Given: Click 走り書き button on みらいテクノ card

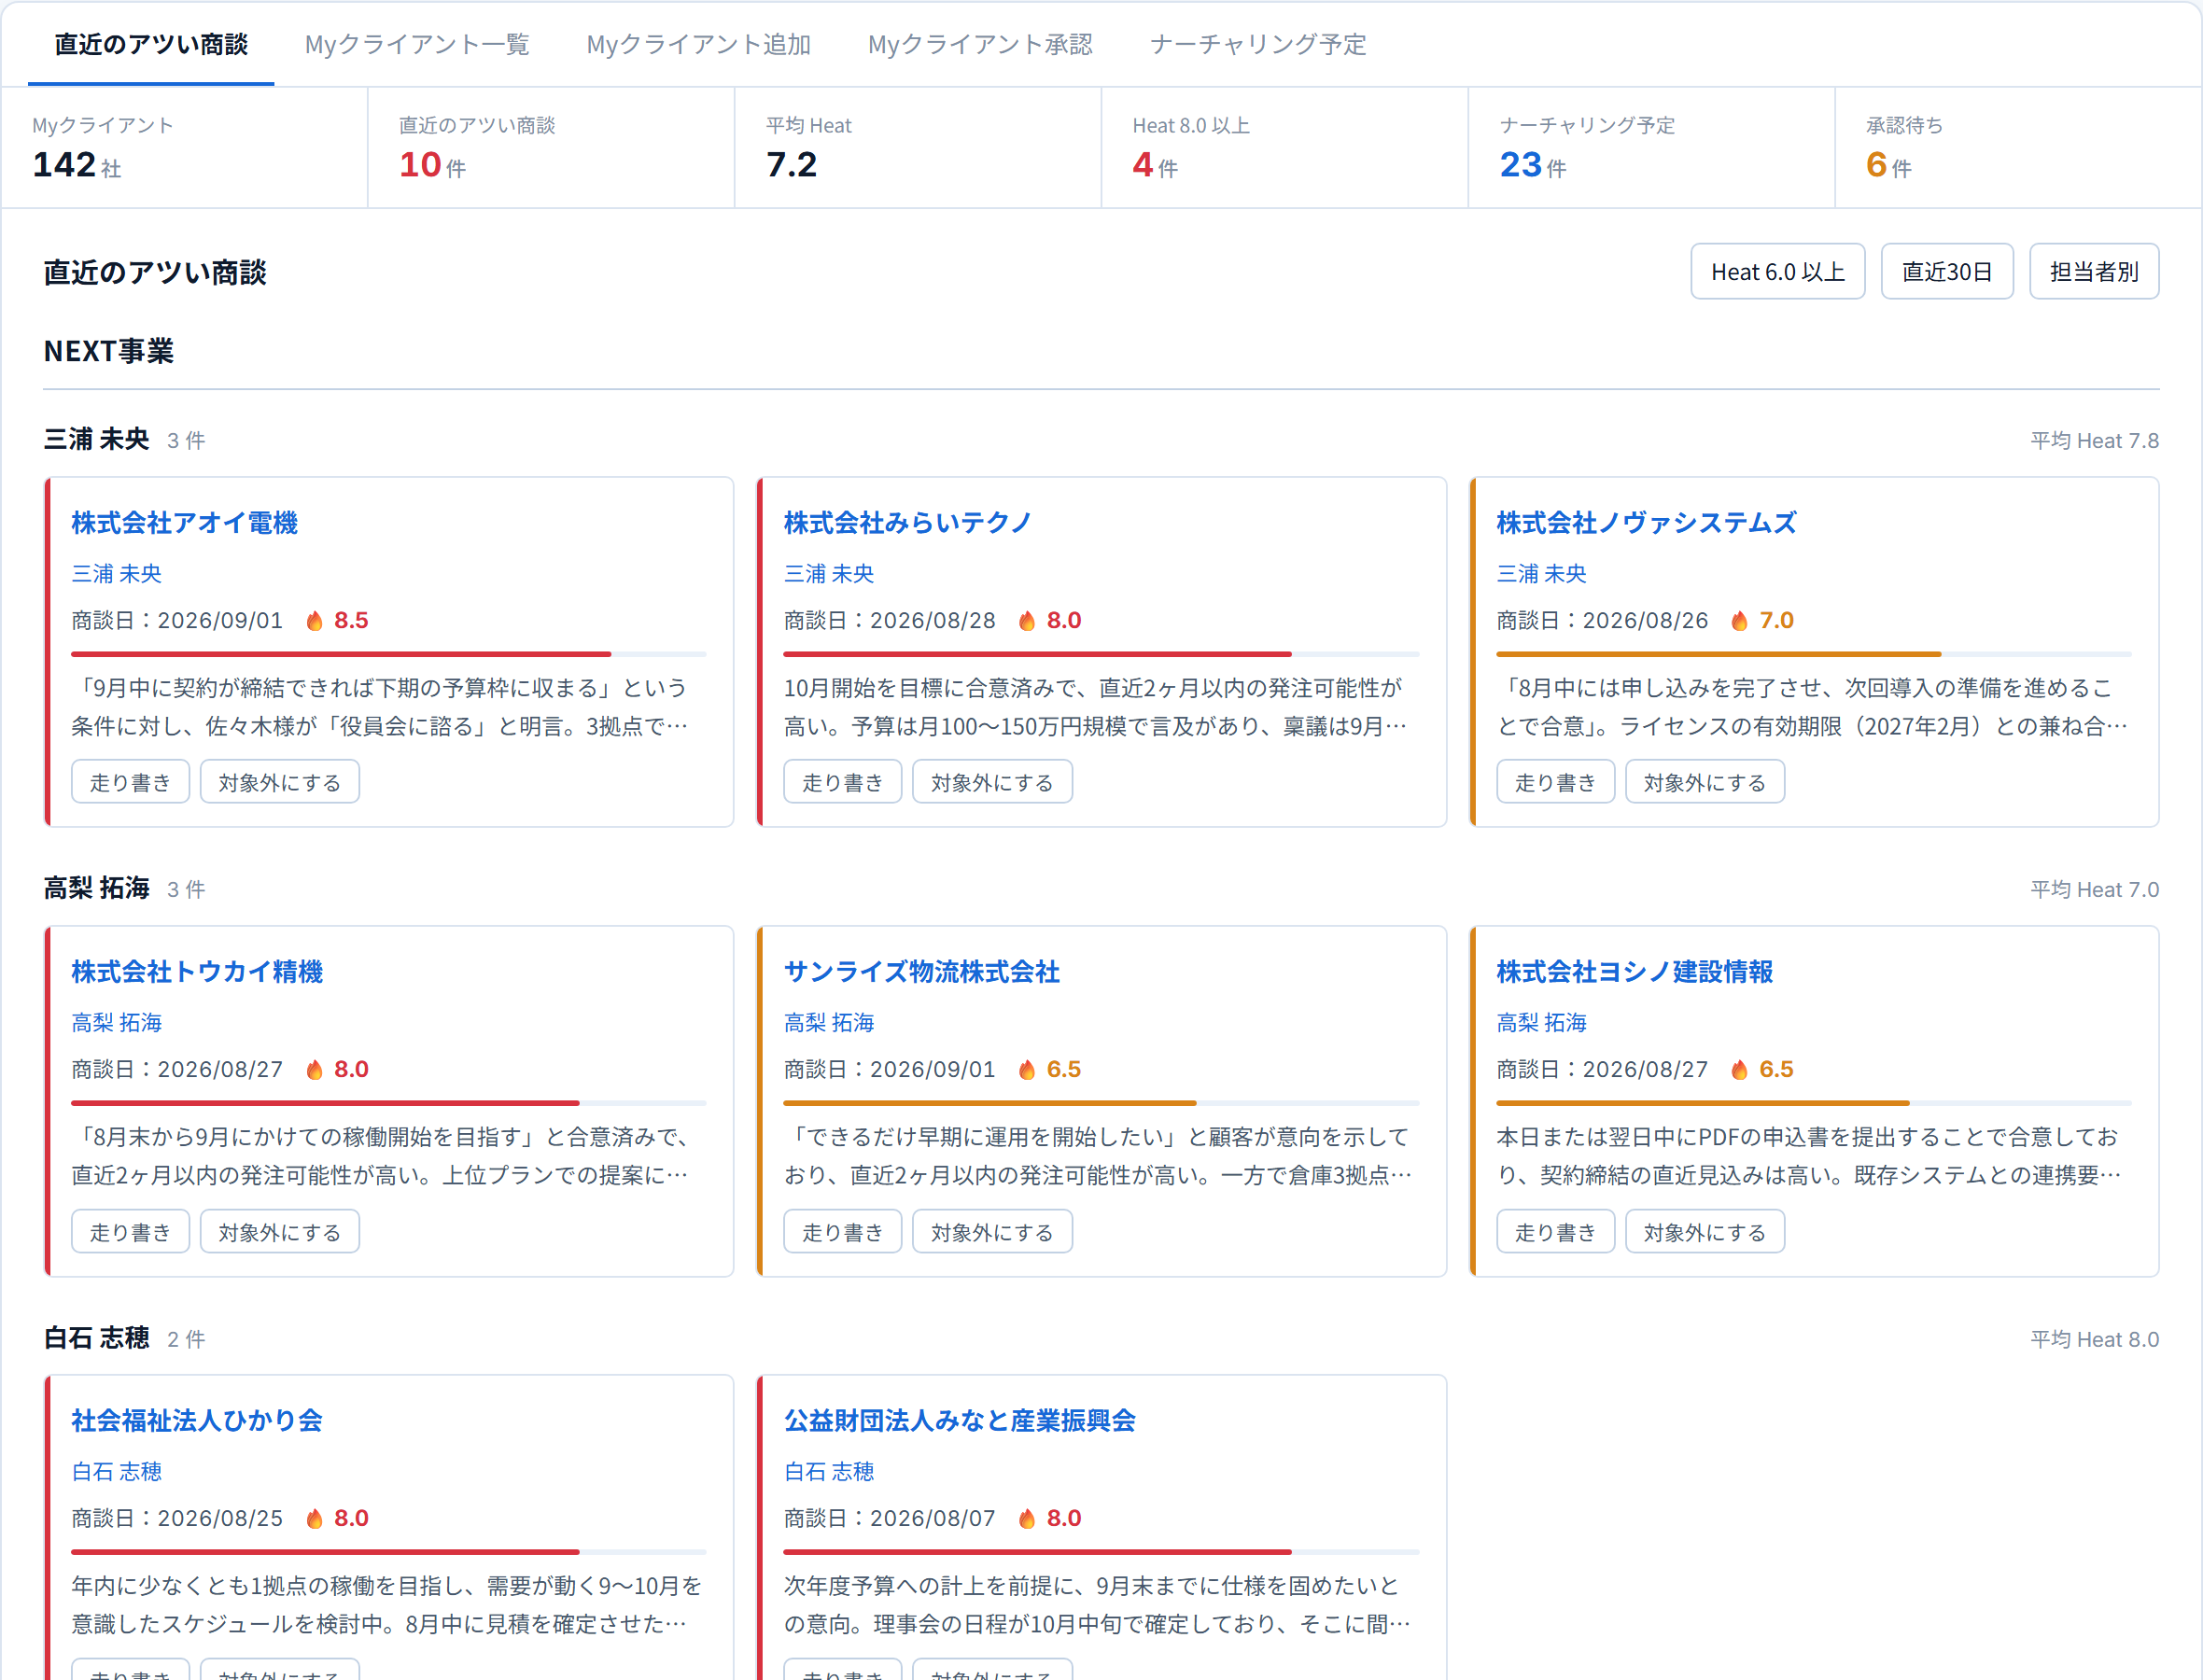Looking at the screenshot, I should (842, 782).
